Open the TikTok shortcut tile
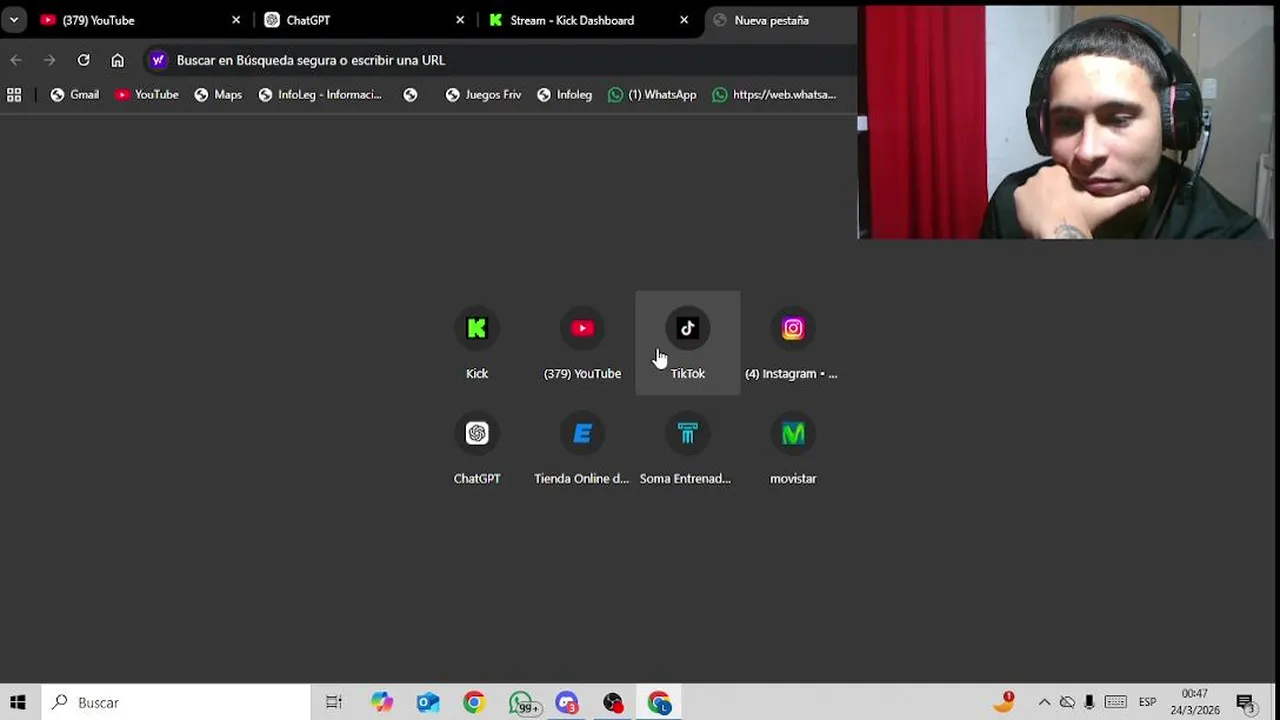Image resolution: width=1280 pixels, height=720 pixels. (x=688, y=343)
